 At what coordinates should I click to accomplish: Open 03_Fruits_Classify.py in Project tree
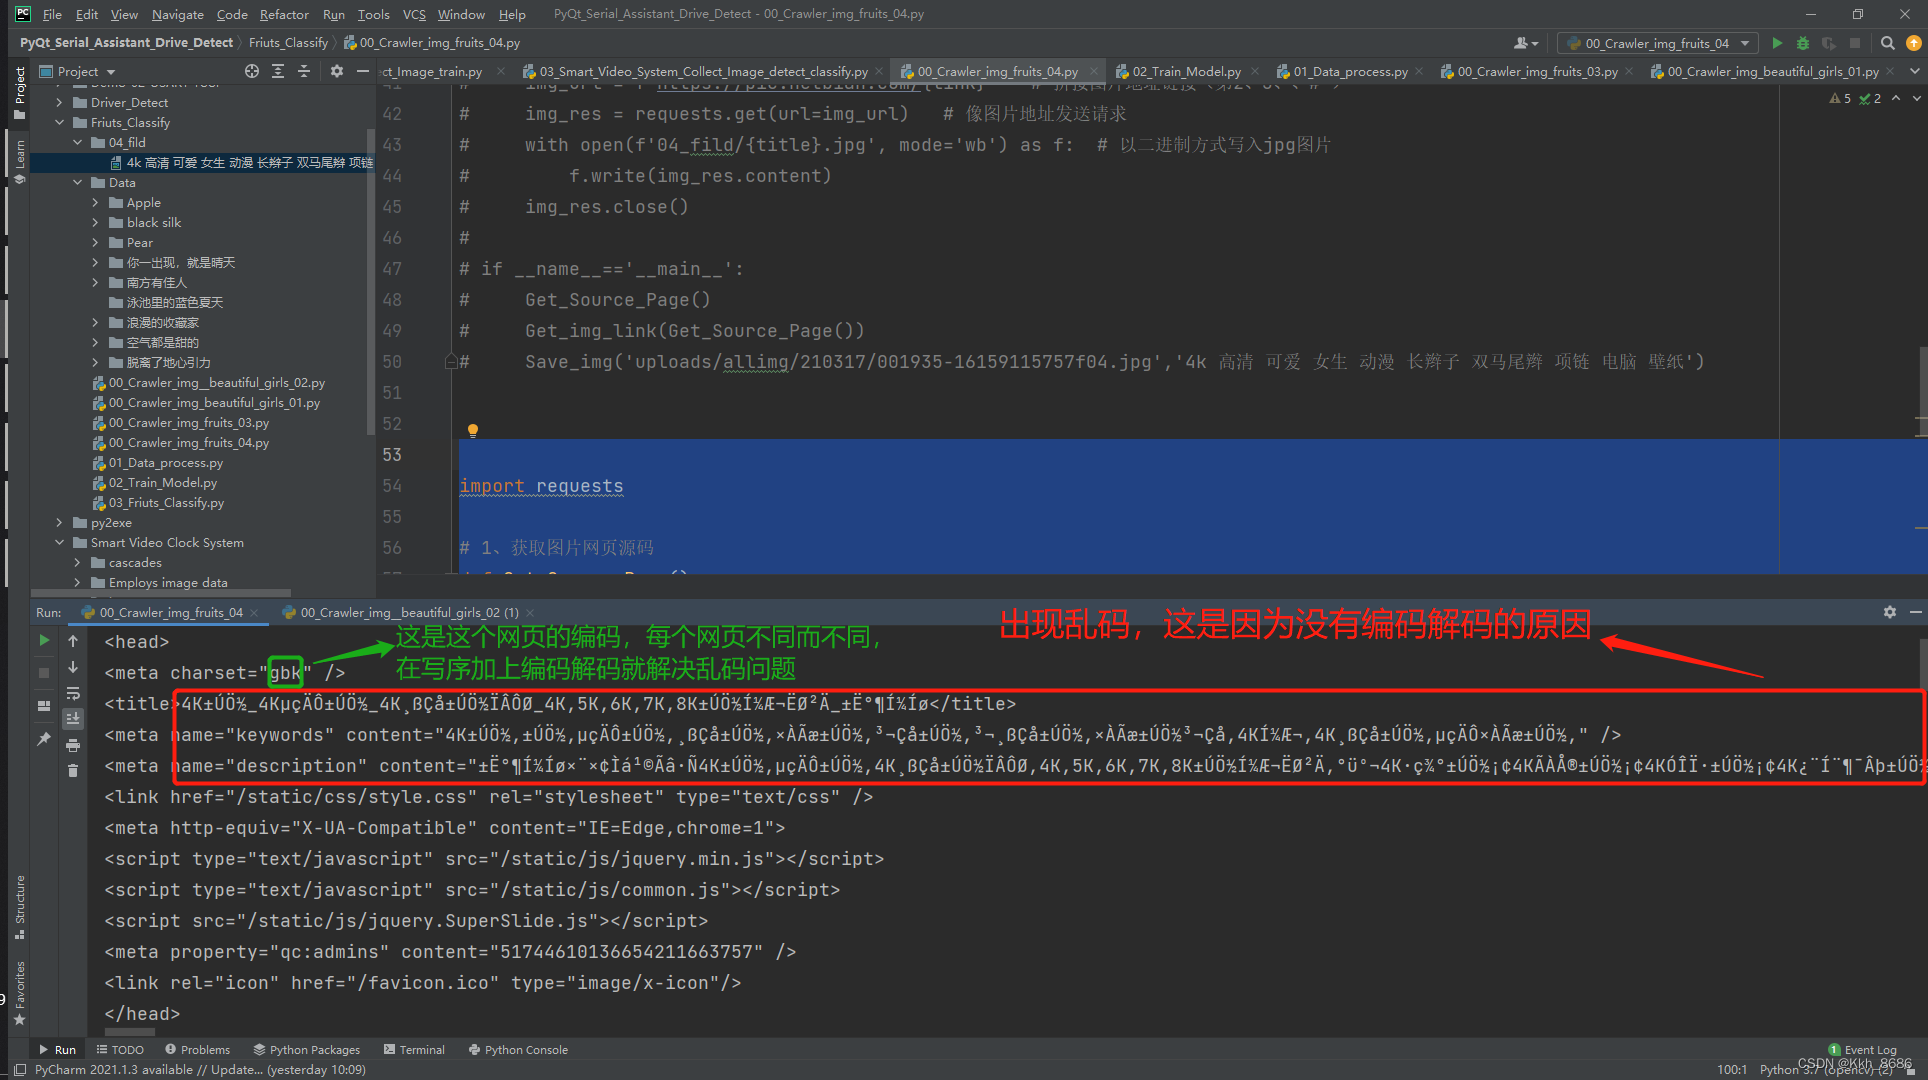click(166, 502)
